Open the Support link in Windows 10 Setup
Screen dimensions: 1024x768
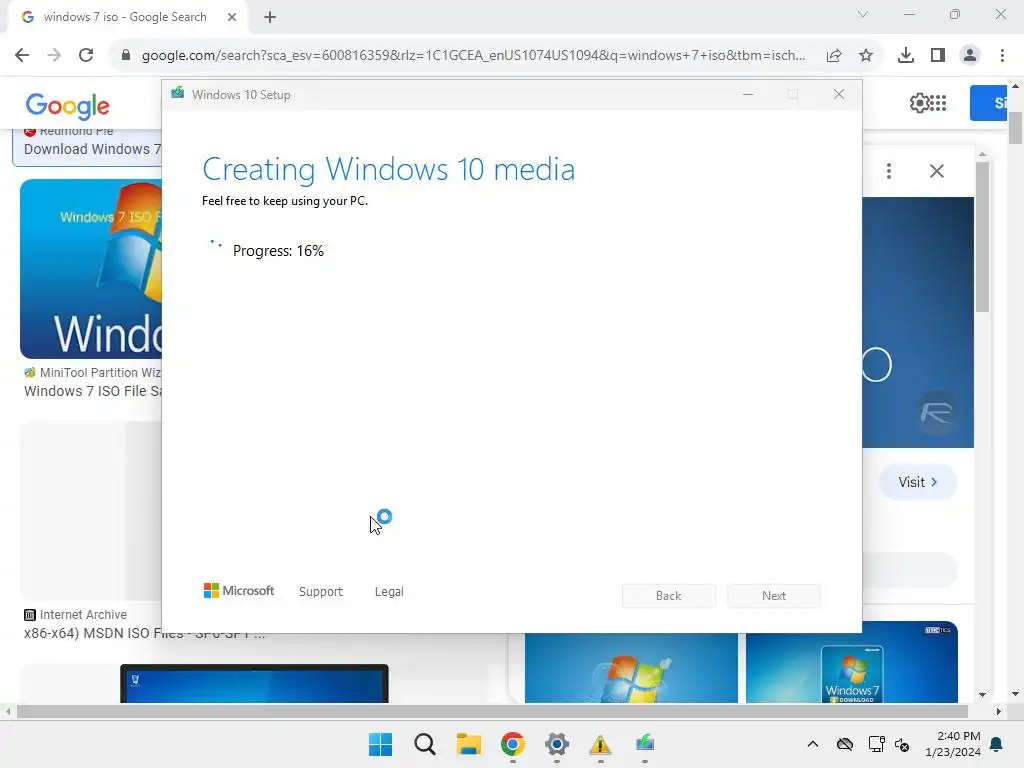321,592
